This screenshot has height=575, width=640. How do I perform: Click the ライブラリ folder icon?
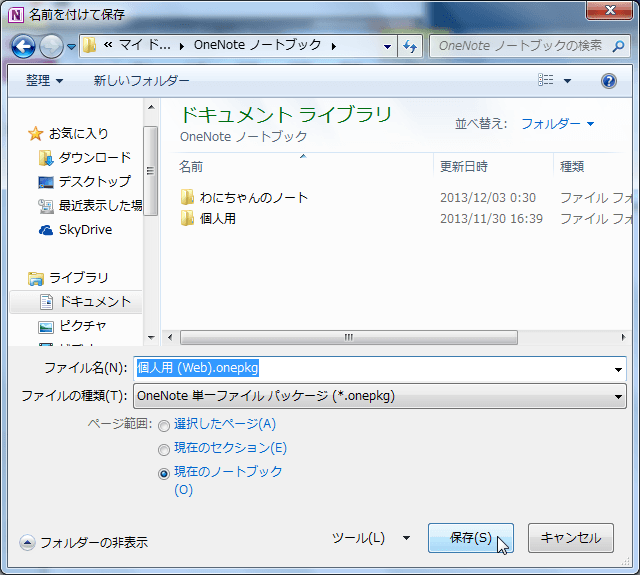pyautogui.click(x=36, y=278)
